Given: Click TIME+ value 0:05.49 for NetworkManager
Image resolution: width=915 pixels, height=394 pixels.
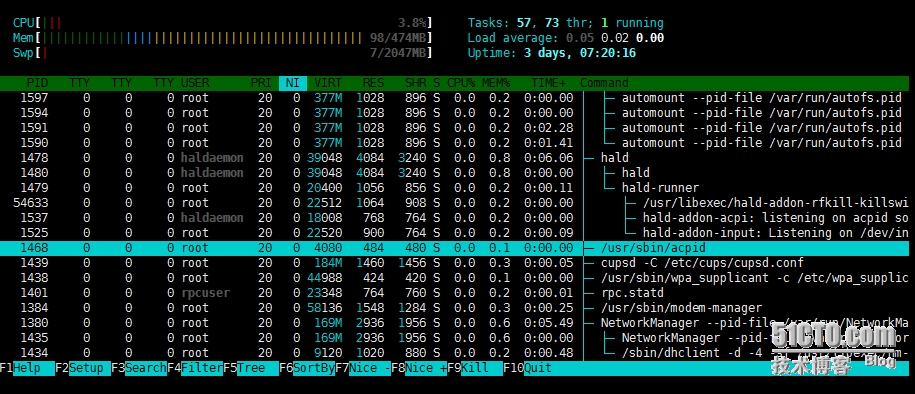Looking at the screenshot, I should (x=549, y=323).
